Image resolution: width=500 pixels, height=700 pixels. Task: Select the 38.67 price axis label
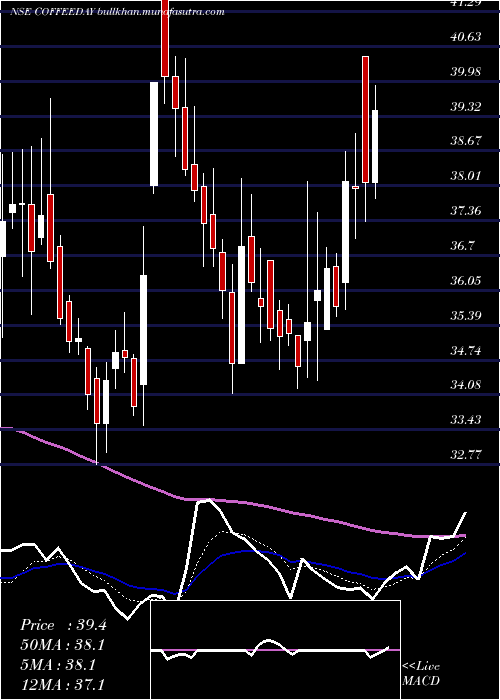coord(466,141)
